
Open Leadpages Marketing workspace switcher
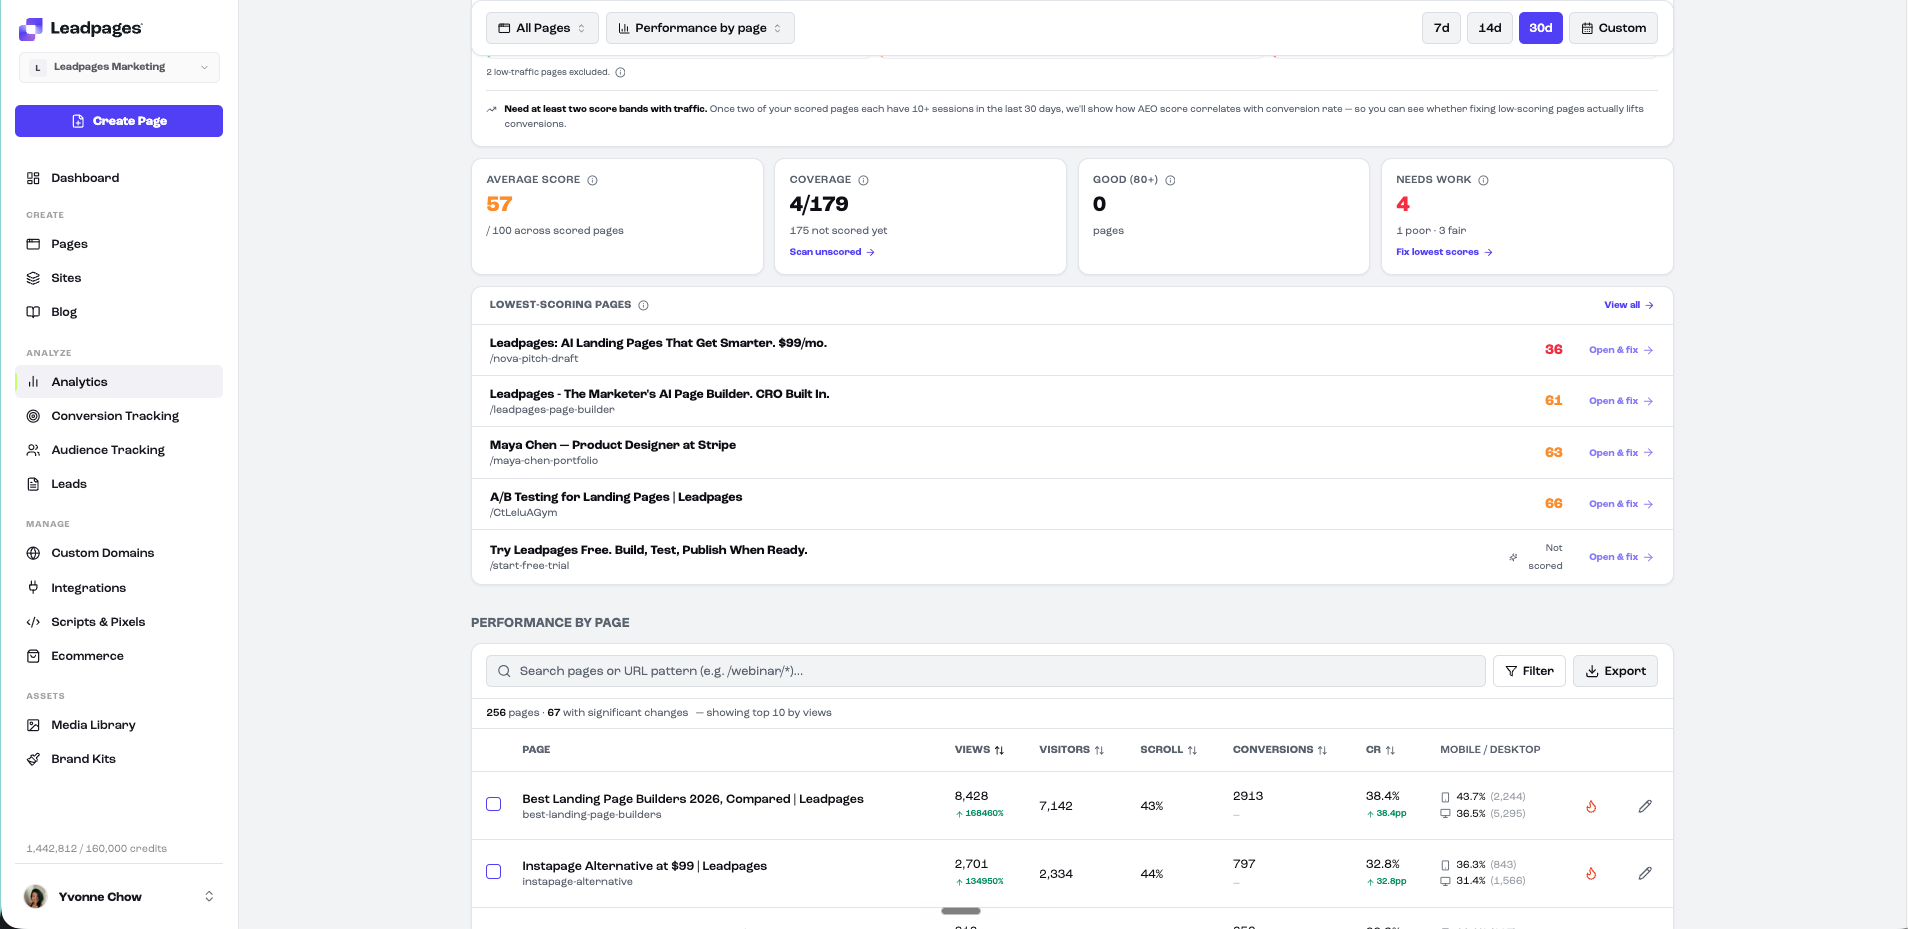point(119,67)
